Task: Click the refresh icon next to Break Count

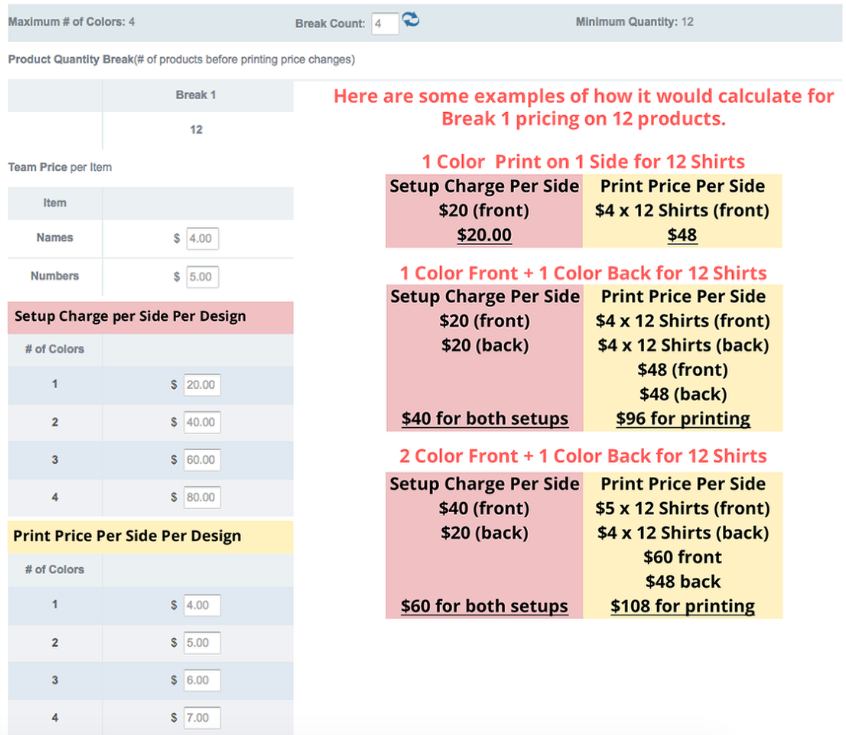Action: click(411, 20)
